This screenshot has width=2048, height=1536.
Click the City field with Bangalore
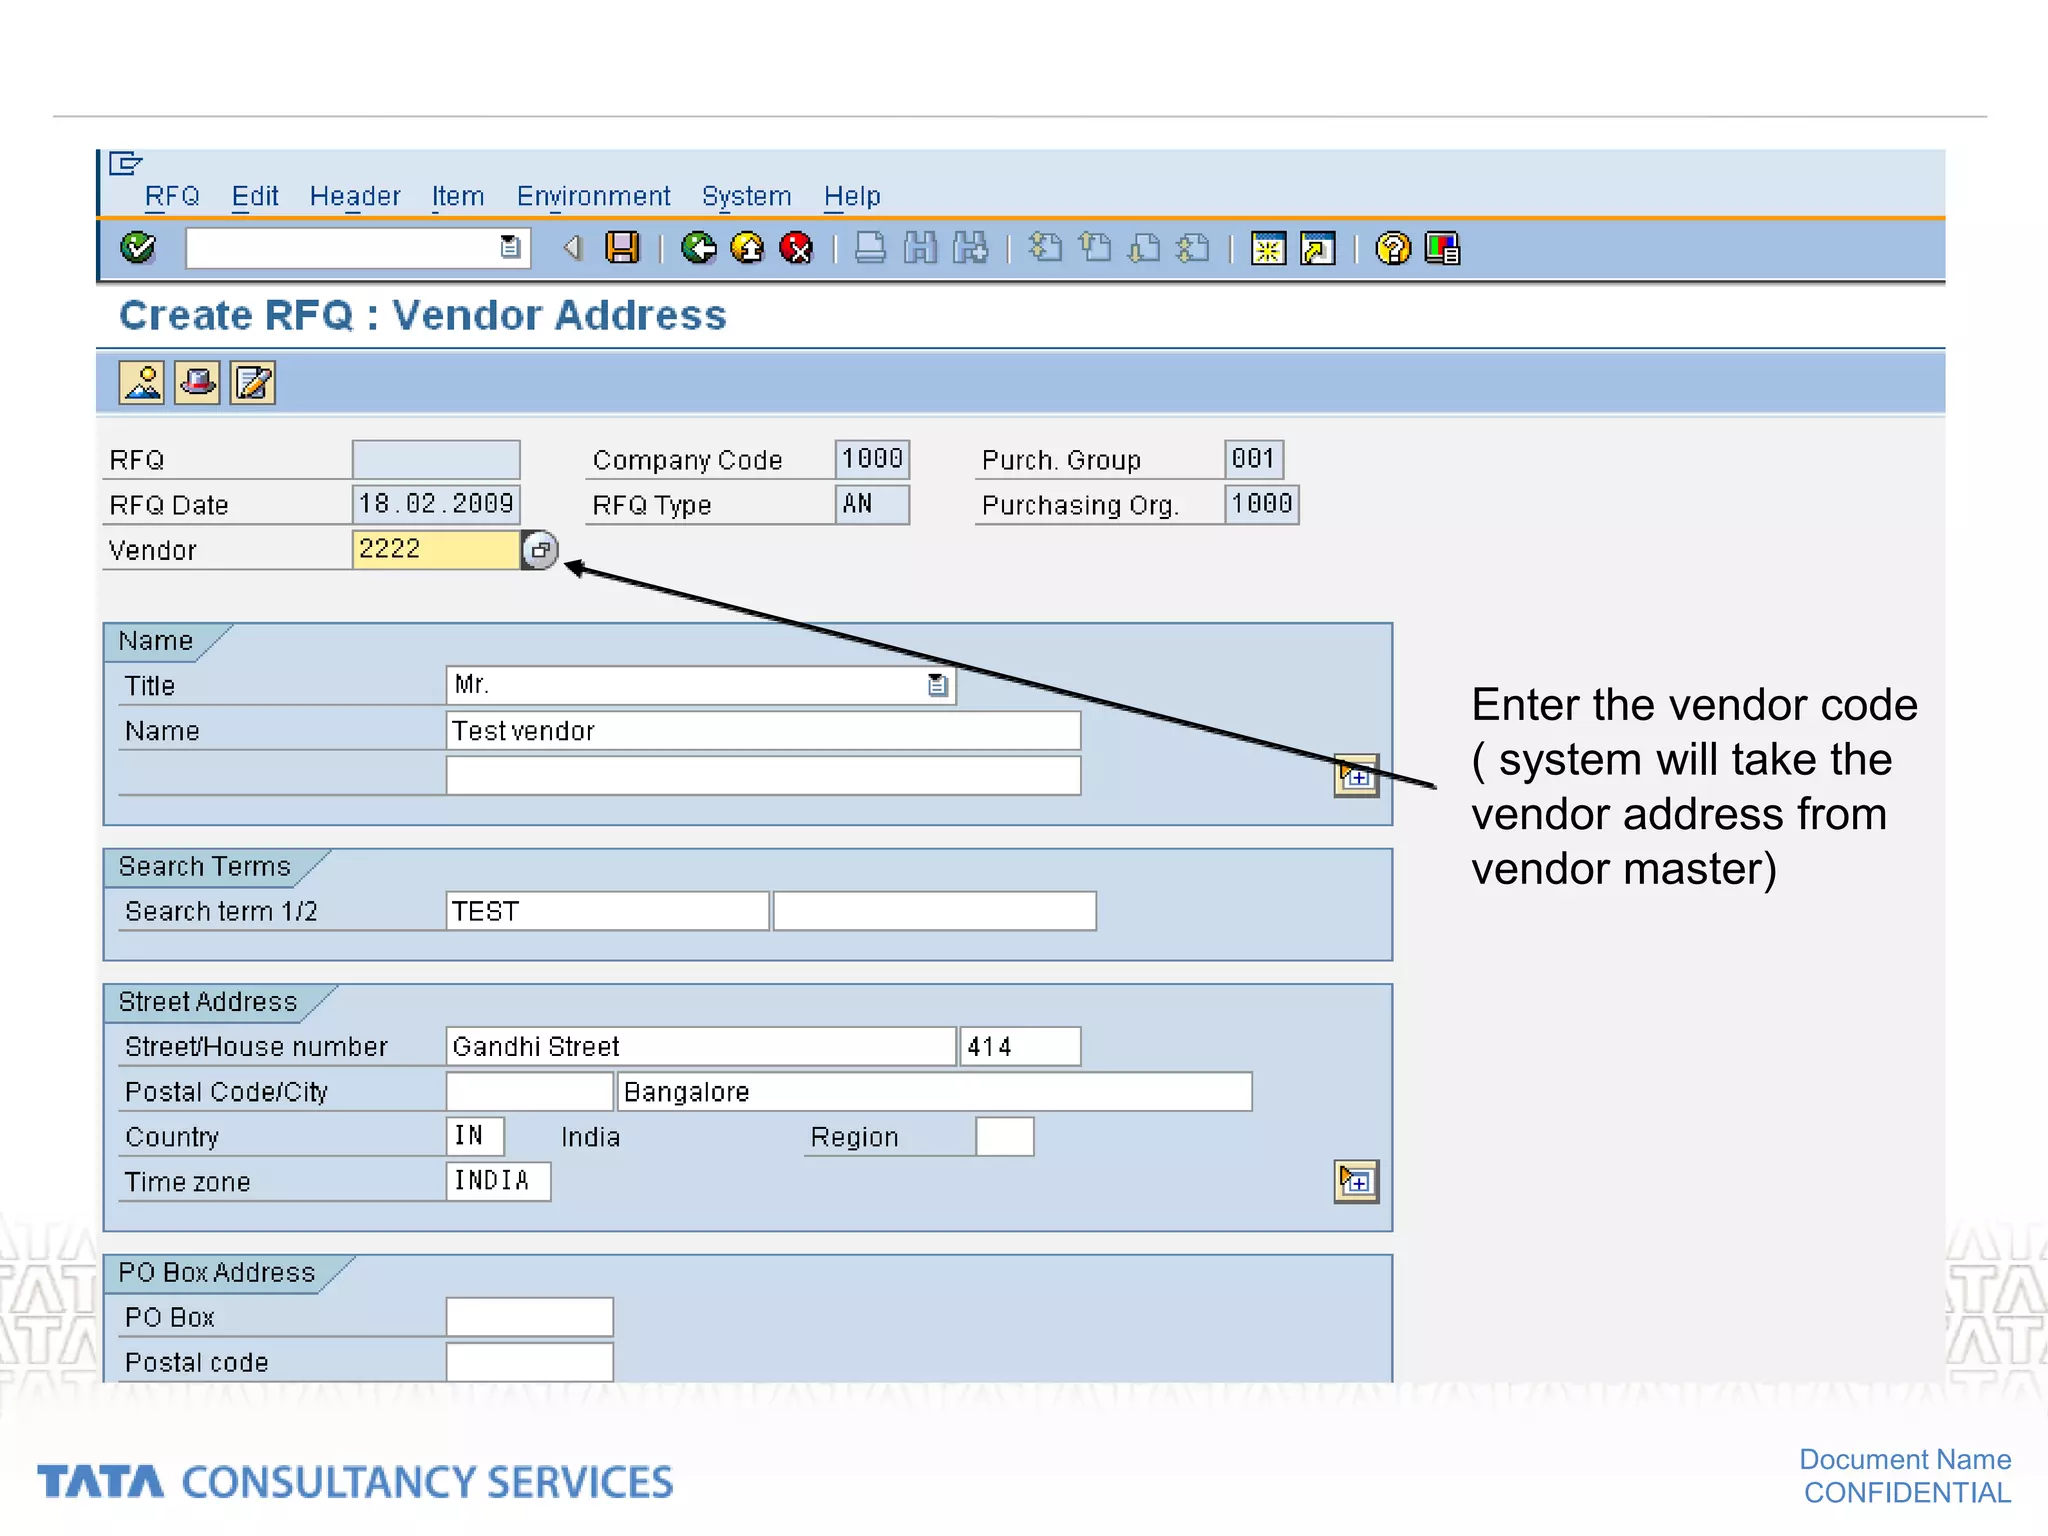(935, 1091)
